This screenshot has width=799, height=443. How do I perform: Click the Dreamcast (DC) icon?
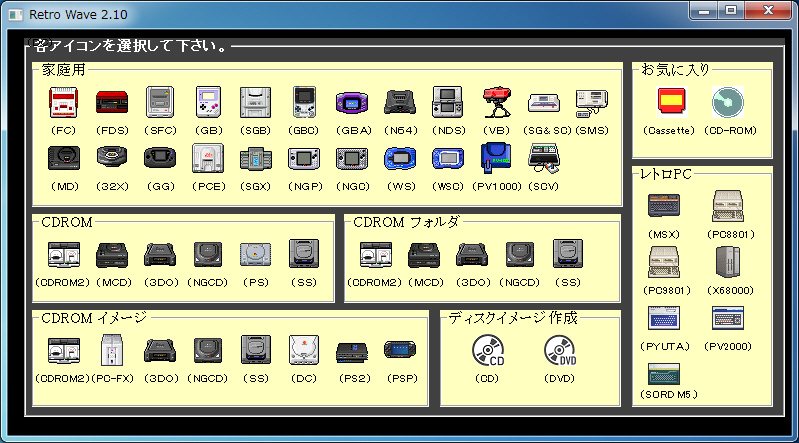304,350
